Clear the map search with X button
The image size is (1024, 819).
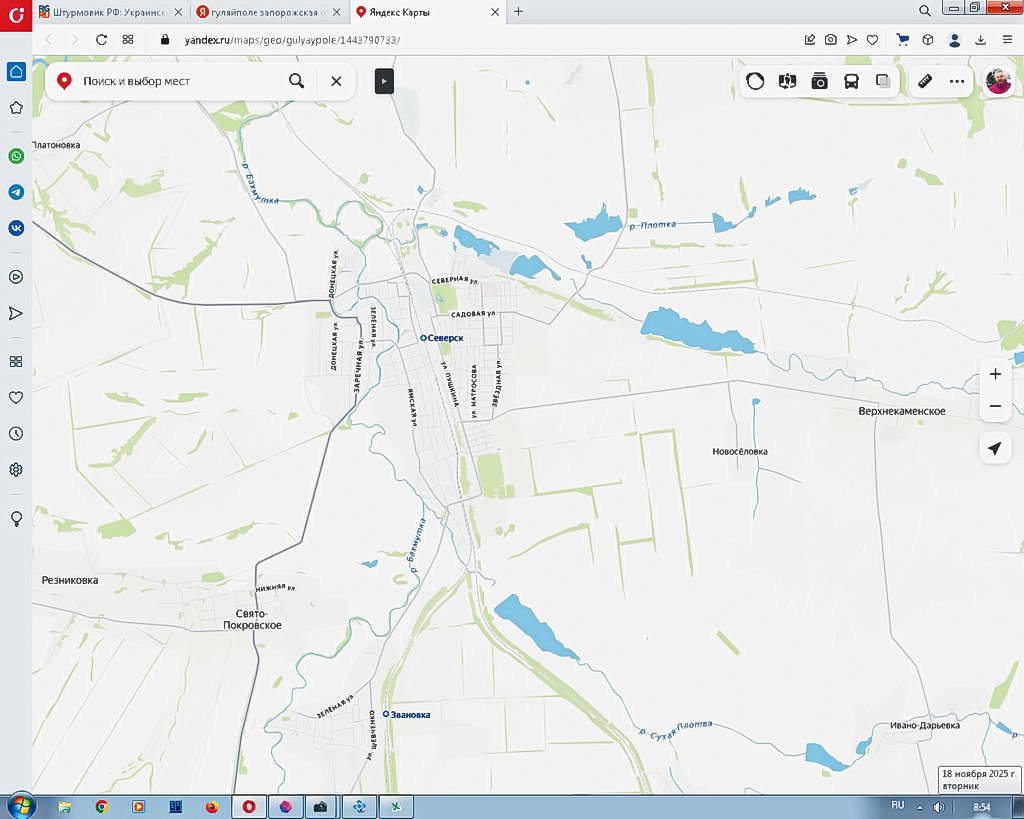point(336,81)
